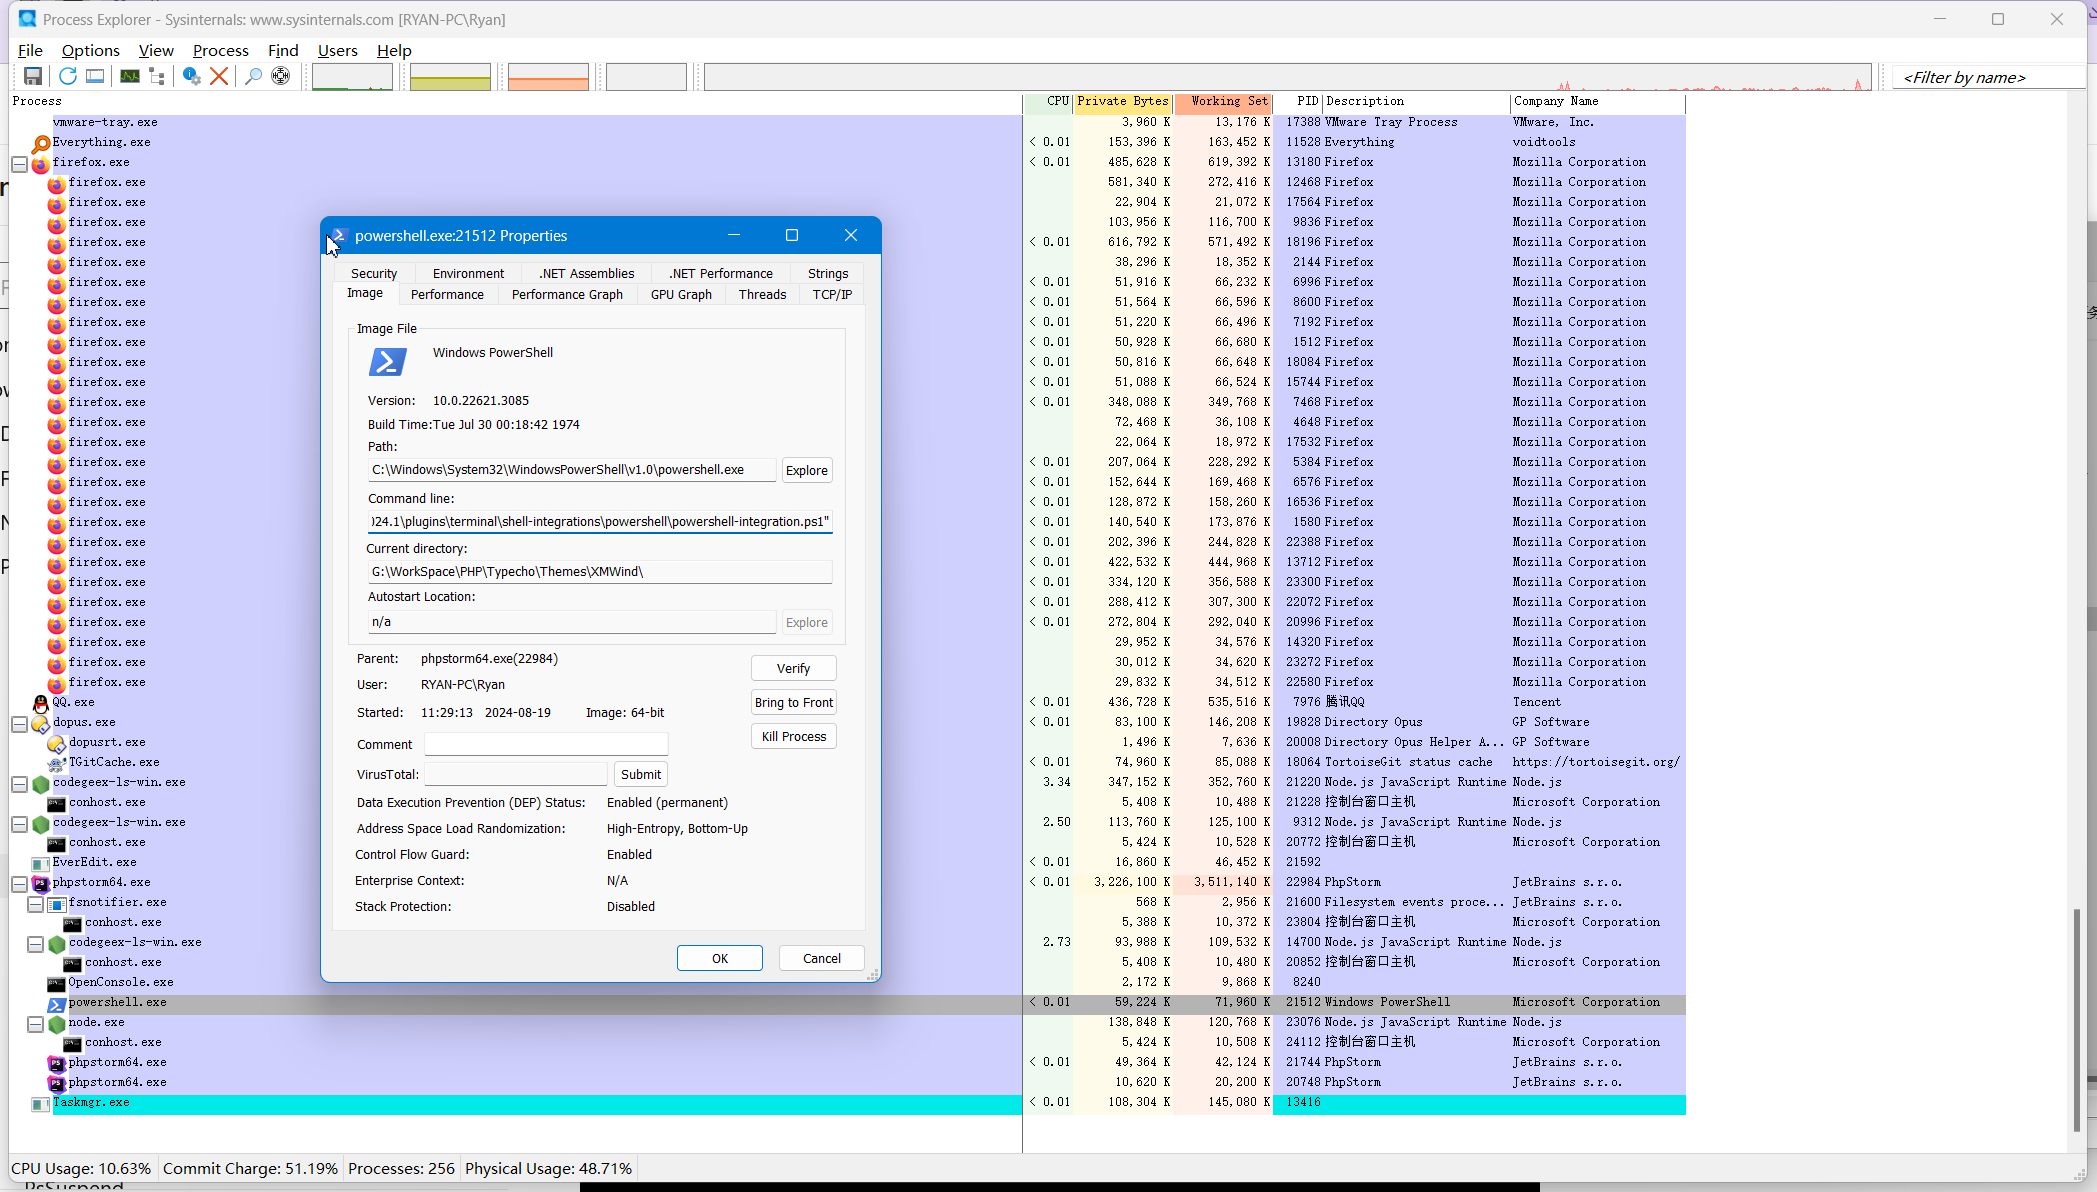2097x1192 pixels.
Task: Click Explore next to the Path field
Action: pos(806,470)
